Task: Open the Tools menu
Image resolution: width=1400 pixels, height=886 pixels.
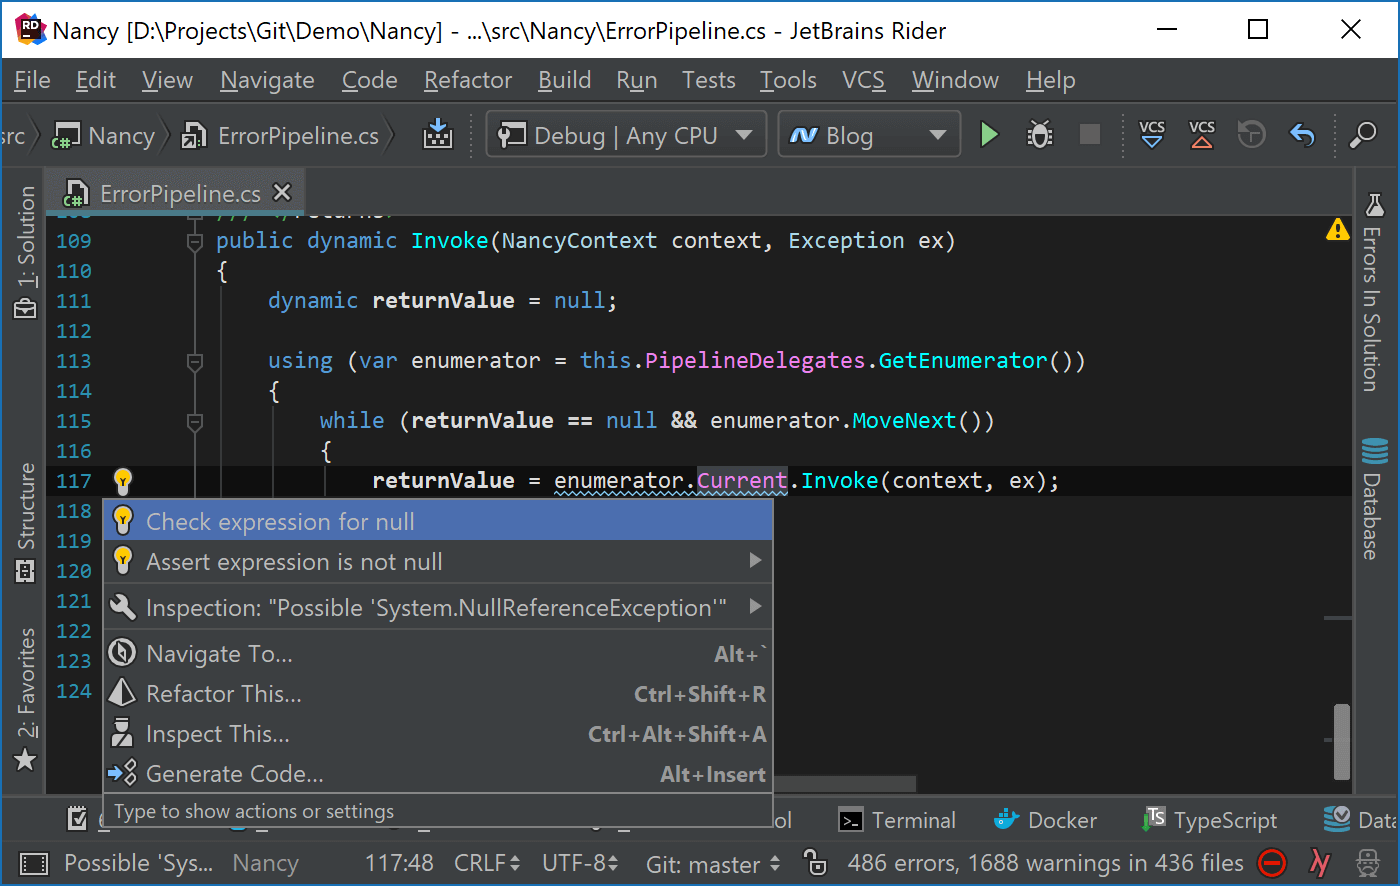Action: coord(788,80)
